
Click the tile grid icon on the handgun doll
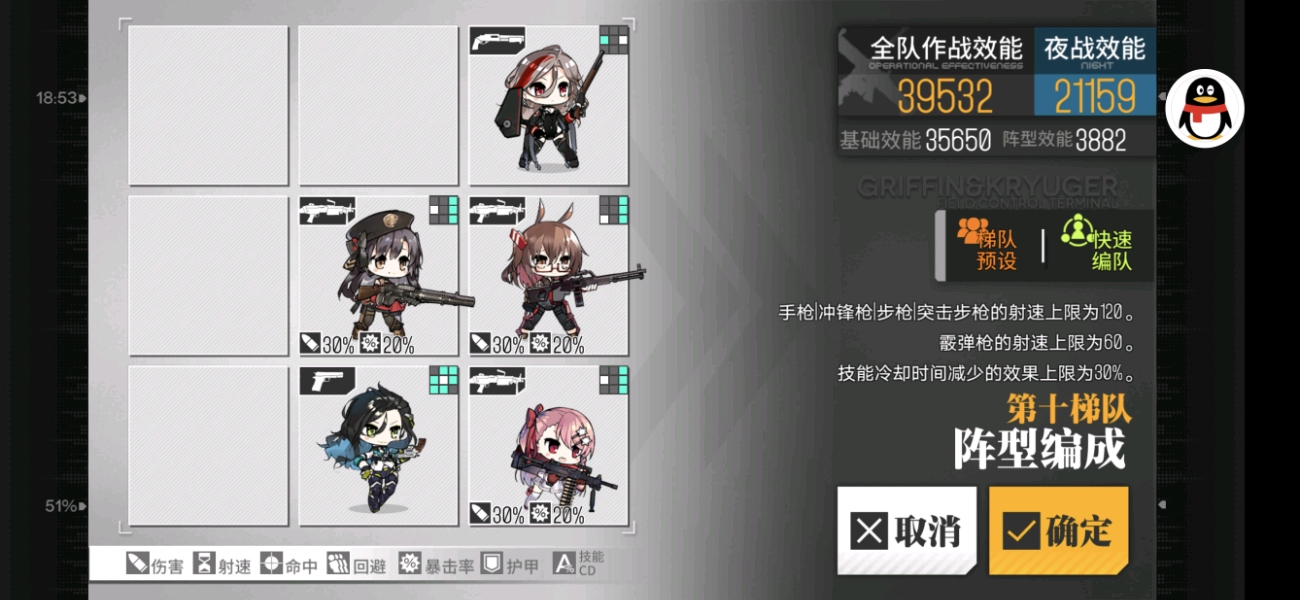click(x=443, y=381)
